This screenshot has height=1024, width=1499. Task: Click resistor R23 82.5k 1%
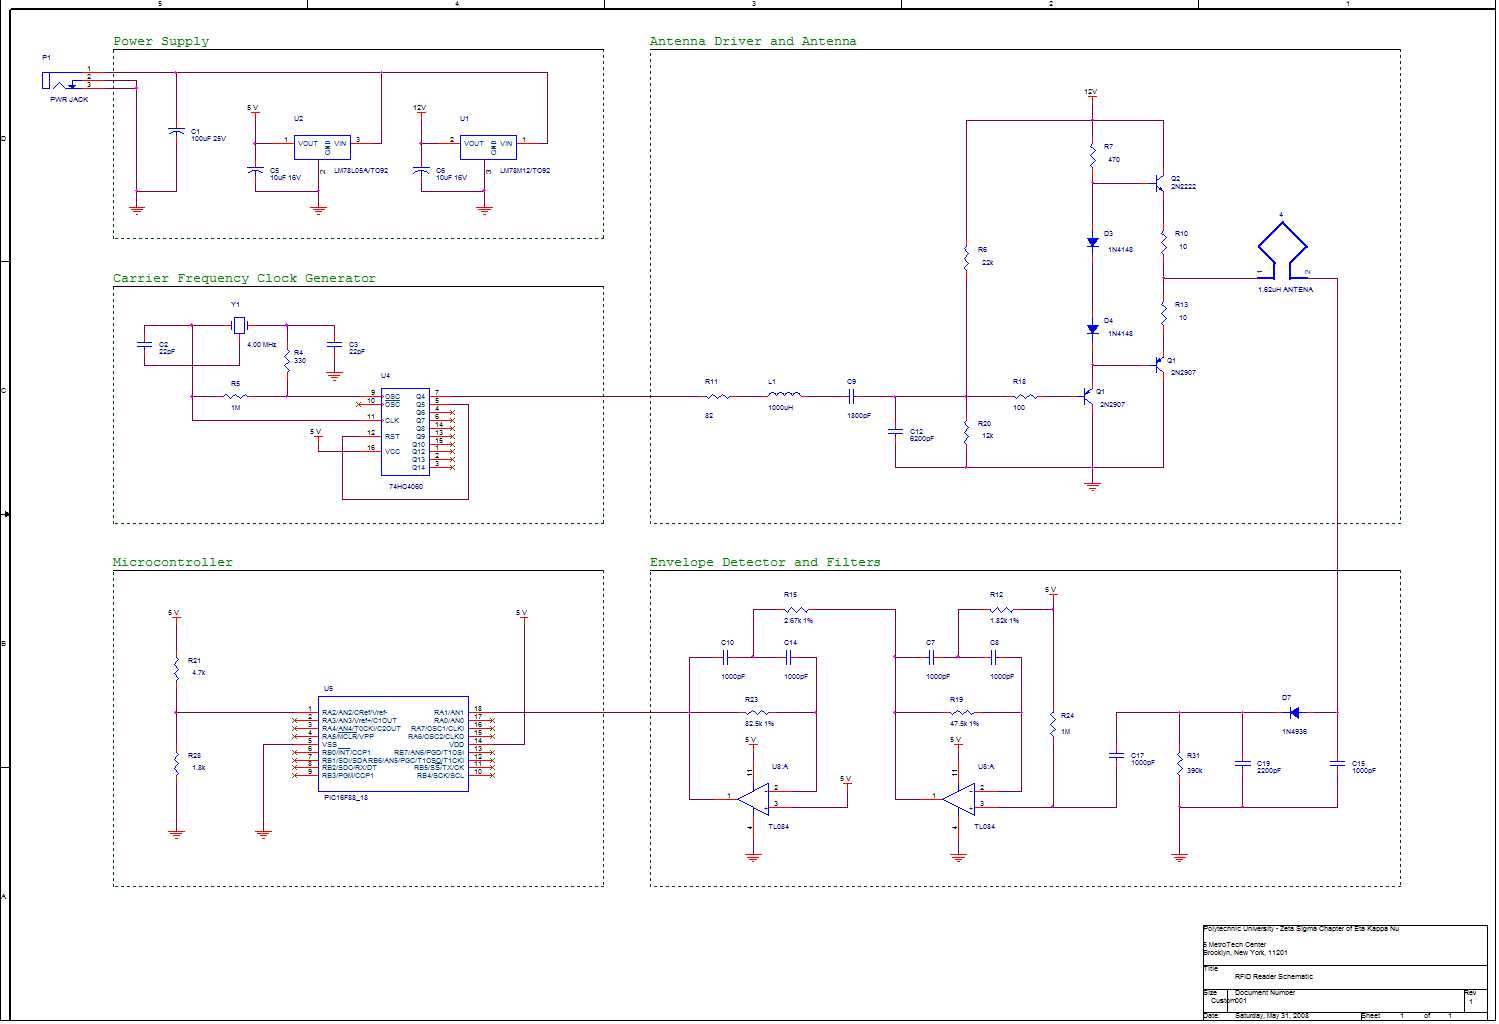[x=757, y=713]
